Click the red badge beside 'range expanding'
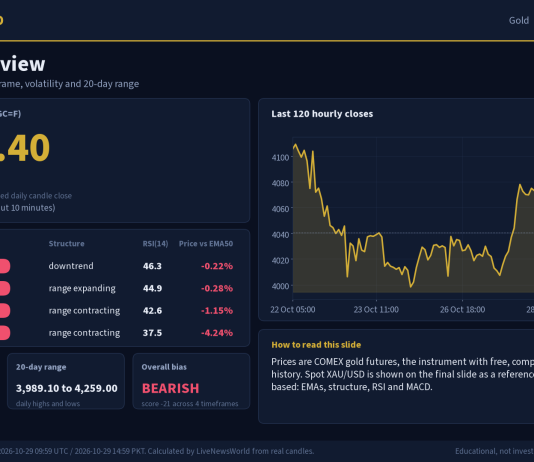 (x=5, y=288)
